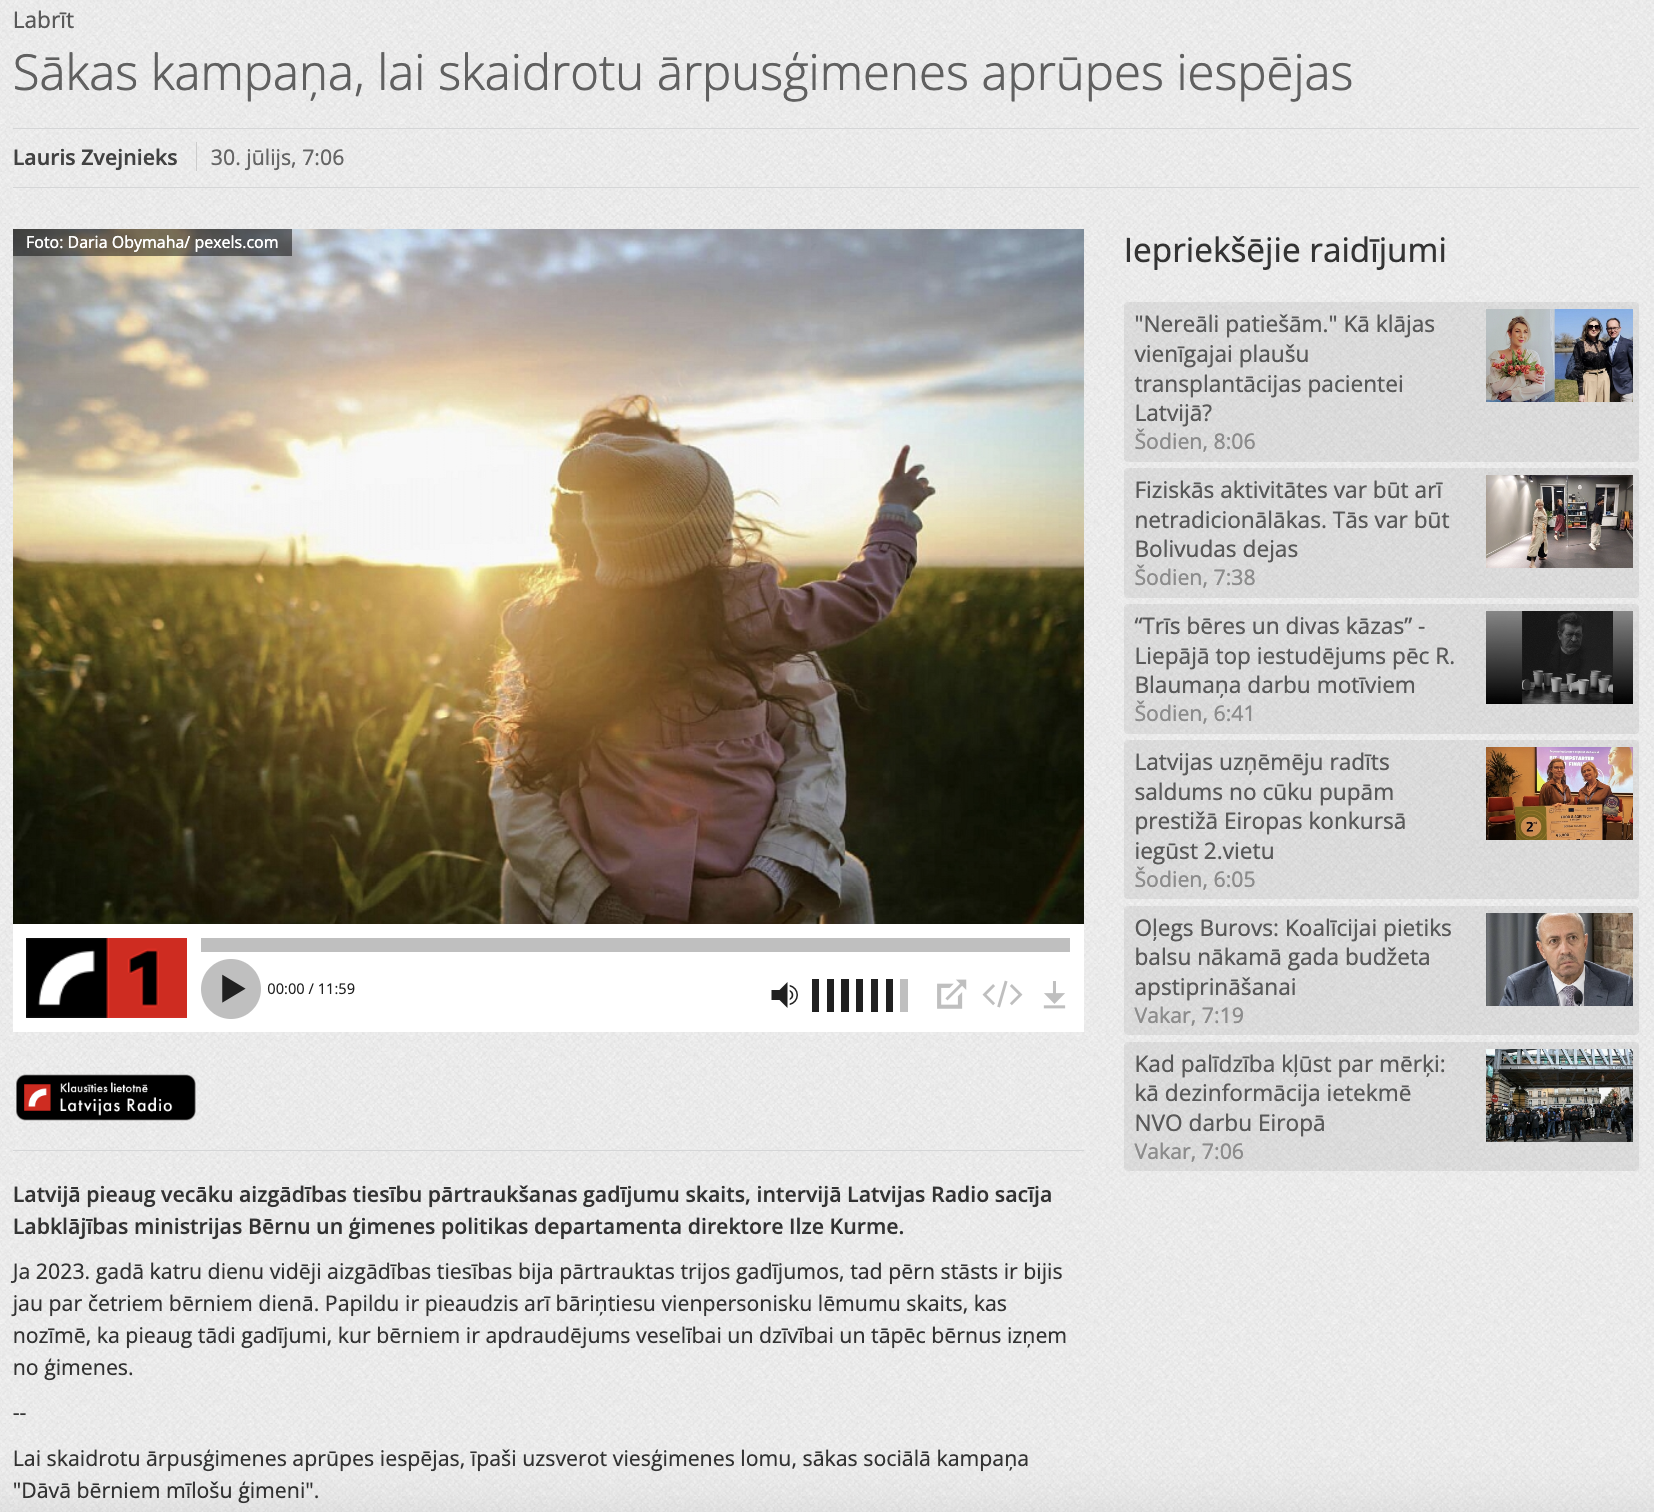Toggle pause on the player
Viewport: 1654px width, 1512px height.
click(x=231, y=988)
